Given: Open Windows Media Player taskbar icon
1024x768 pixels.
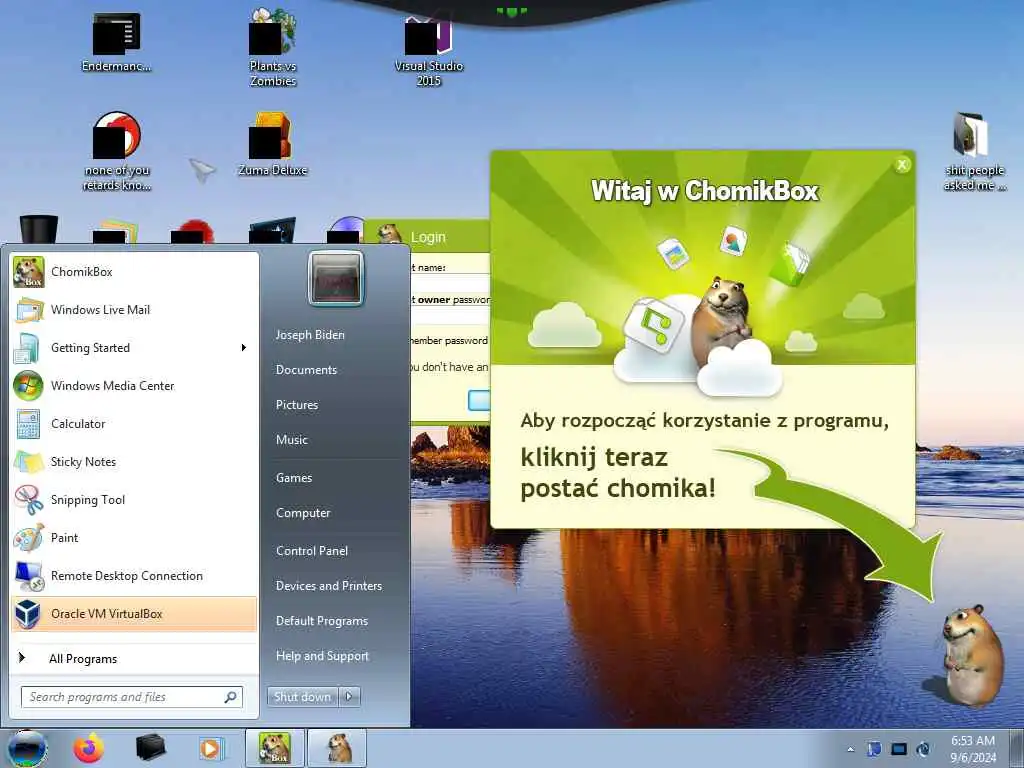Looking at the screenshot, I should 211,748.
